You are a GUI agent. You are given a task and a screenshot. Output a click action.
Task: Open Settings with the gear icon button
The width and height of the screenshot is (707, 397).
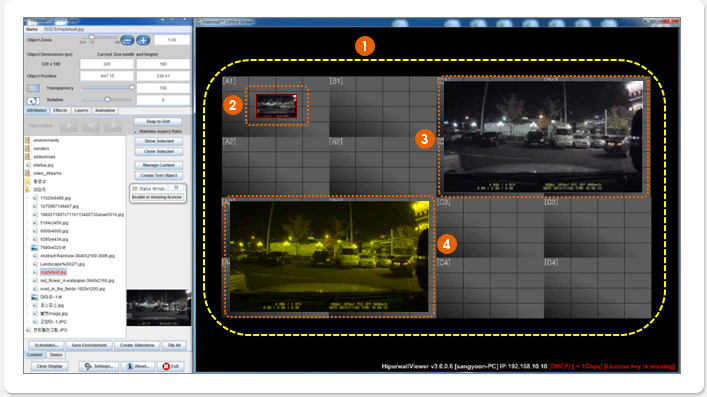pos(99,366)
